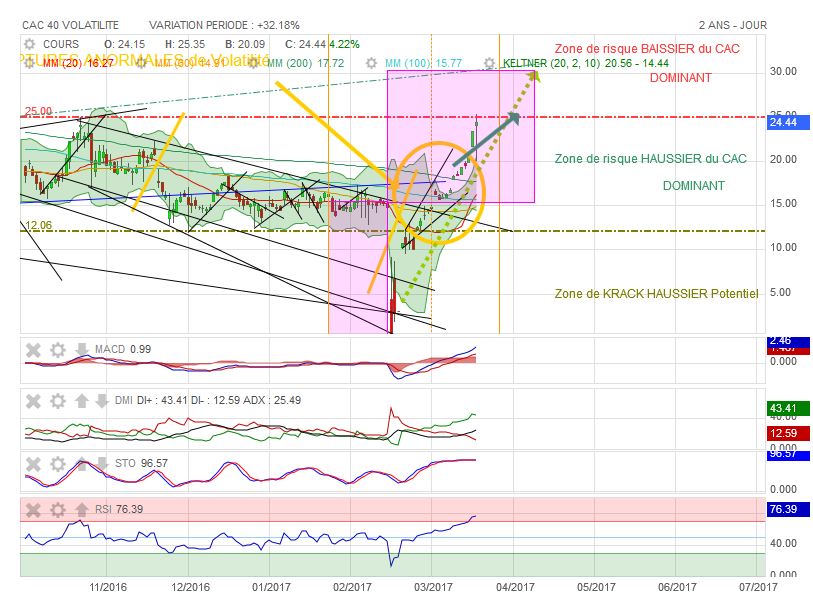Screen dimensions: 813x603
Task: Click 'Zone de risque BAISSIER du CAC' annotation
Action: [647, 49]
